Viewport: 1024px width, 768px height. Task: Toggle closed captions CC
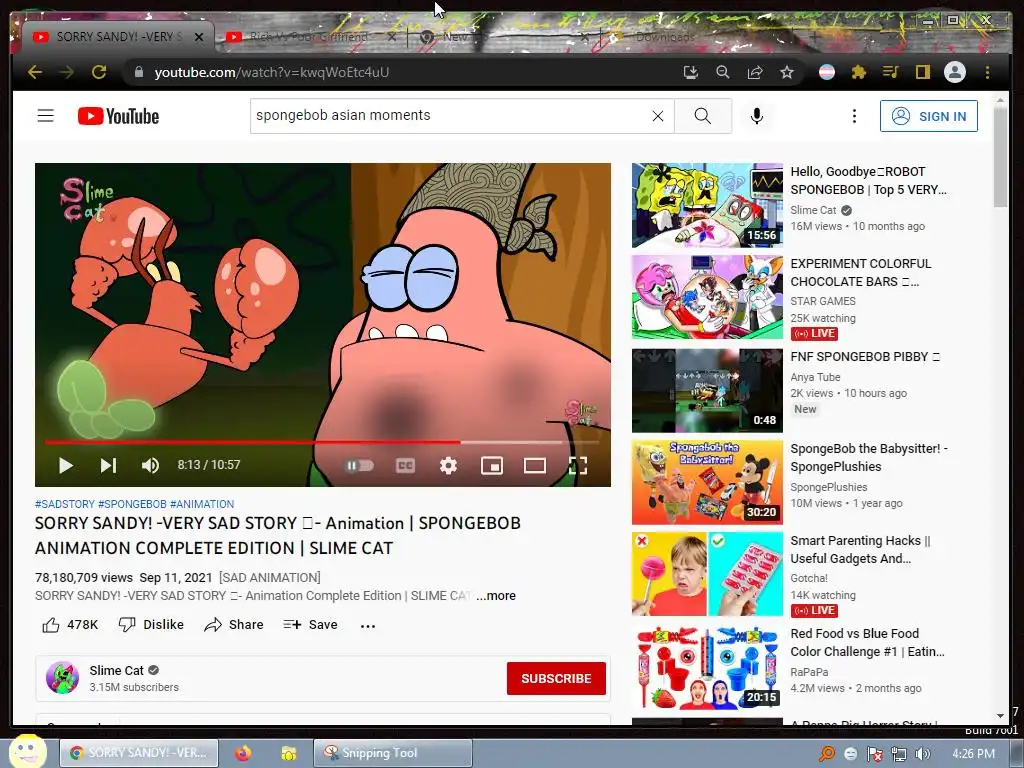405,465
